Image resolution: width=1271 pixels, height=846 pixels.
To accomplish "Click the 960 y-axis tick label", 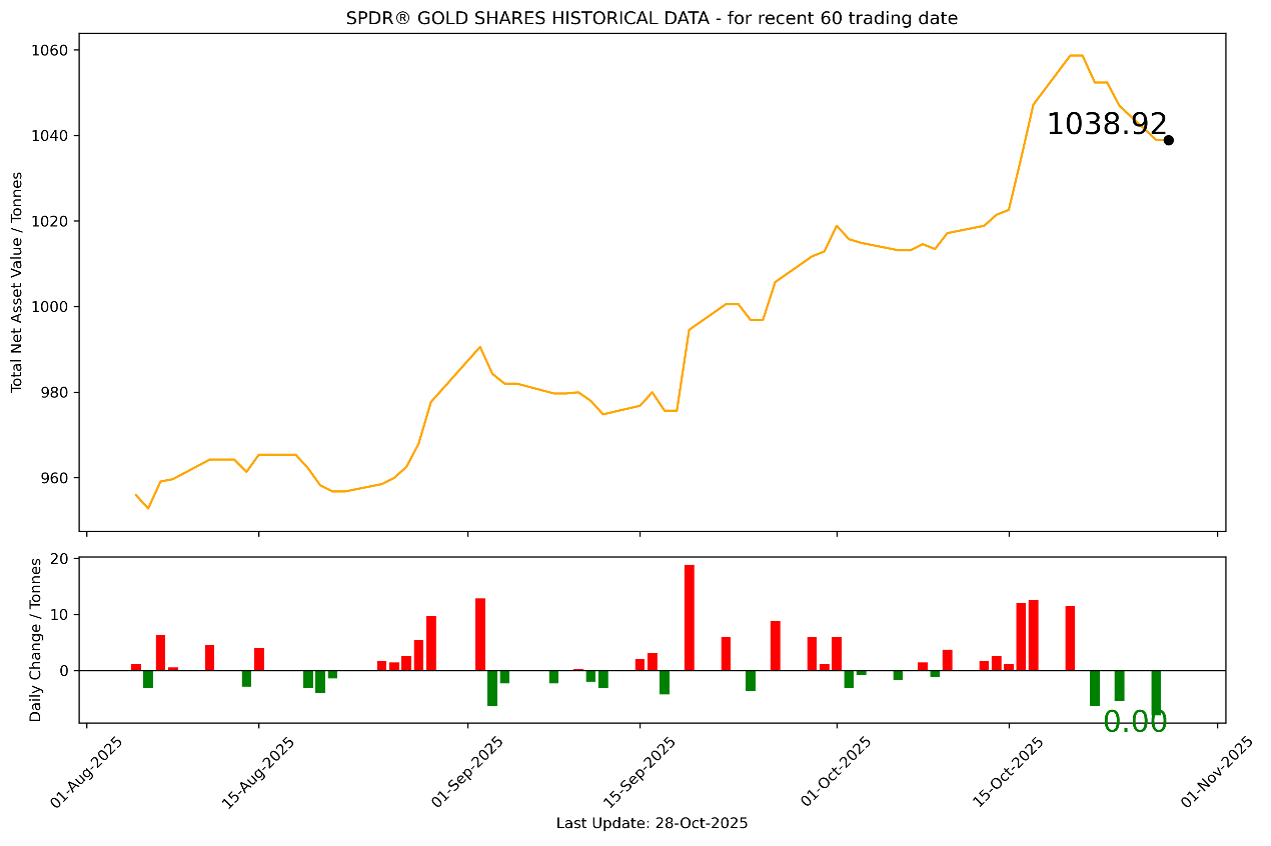I will [55, 478].
